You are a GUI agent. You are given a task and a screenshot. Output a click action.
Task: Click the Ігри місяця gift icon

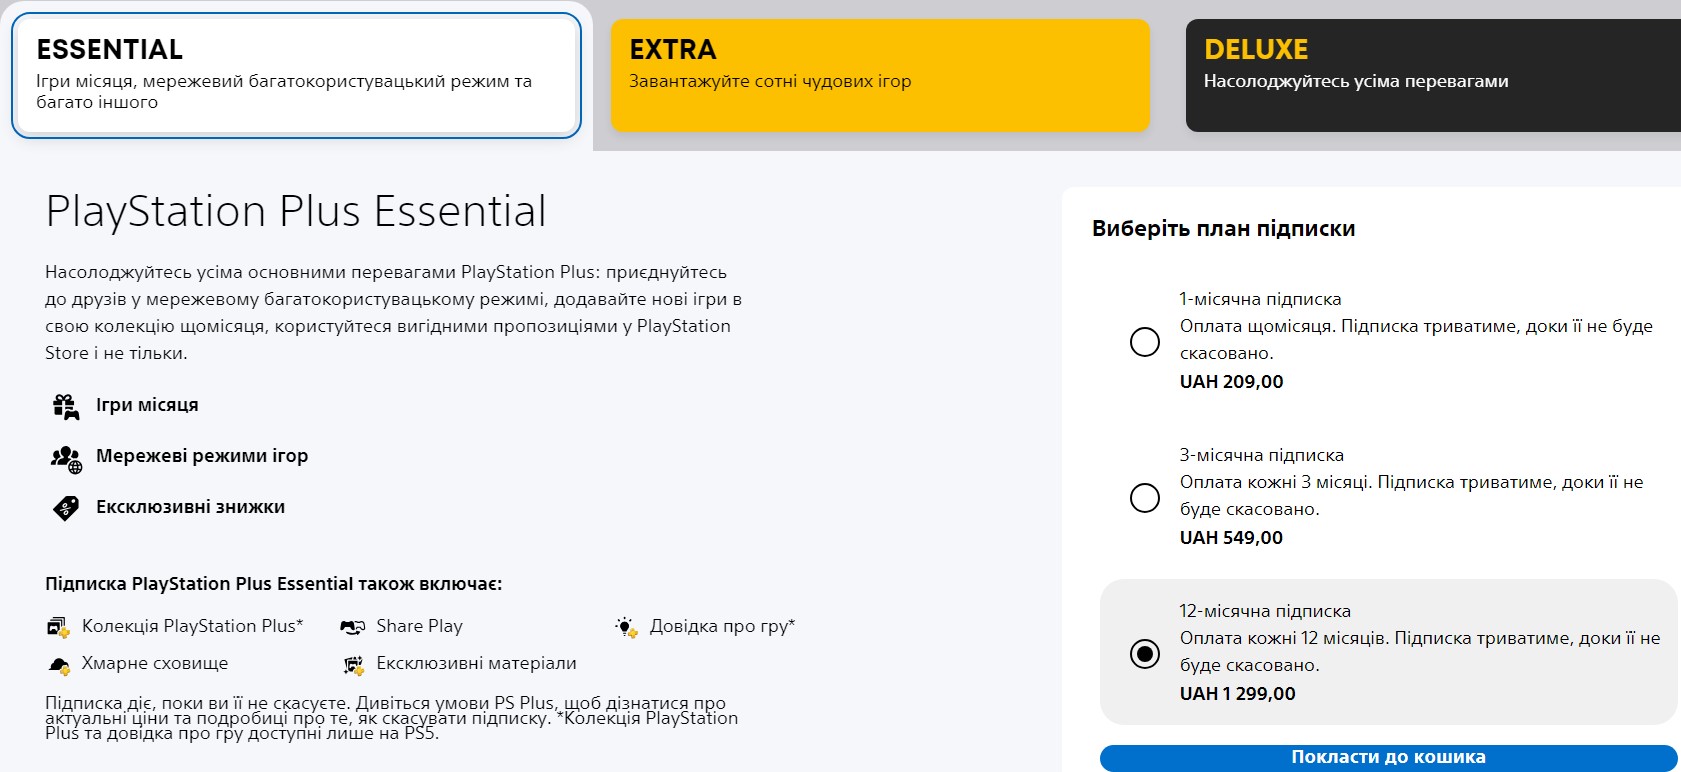(x=65, y=406)
